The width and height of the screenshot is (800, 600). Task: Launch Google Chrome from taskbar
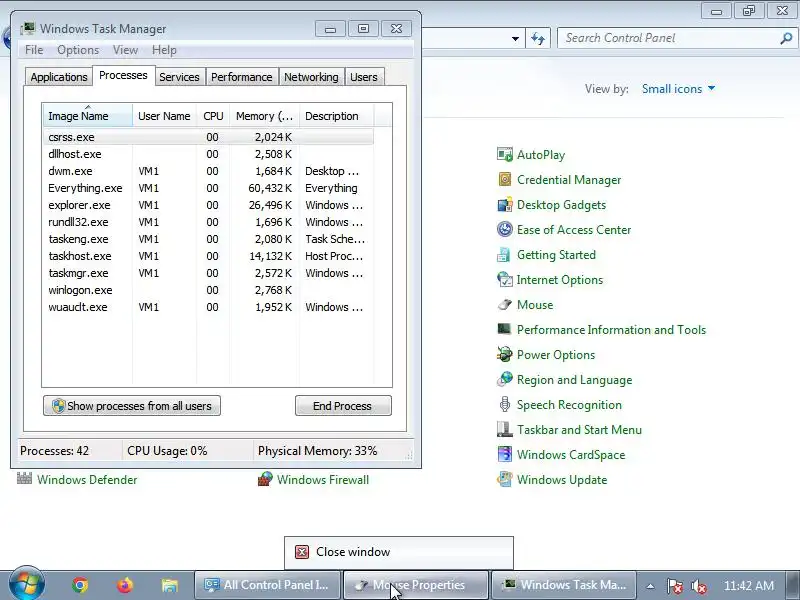click(80, 585)
